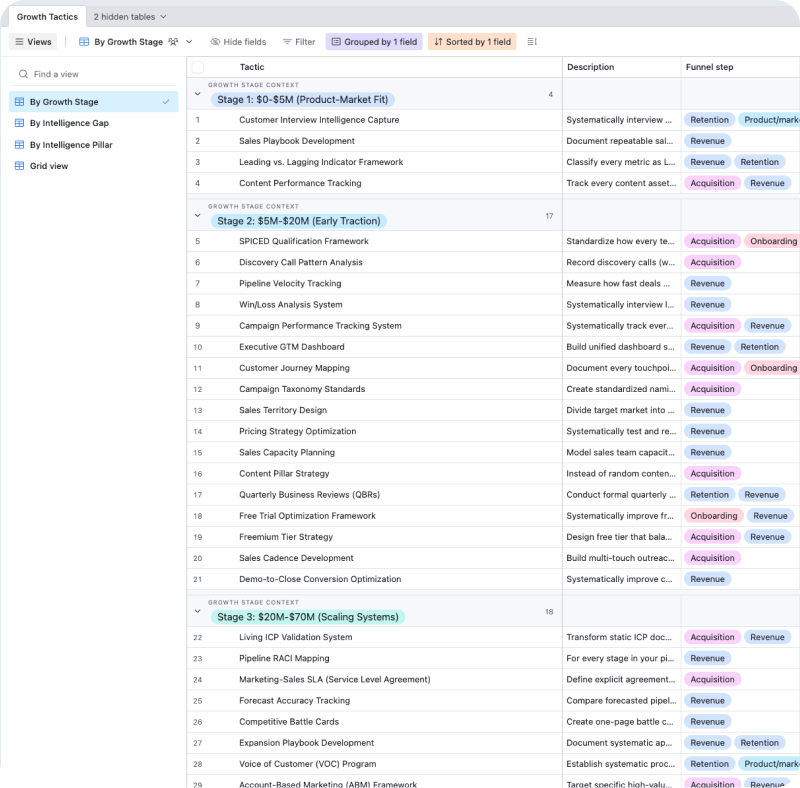The width and height of the screenshot is (800, 788).
Task: Toggle the select-all checkbox in the header row
Action: [196, 66]
